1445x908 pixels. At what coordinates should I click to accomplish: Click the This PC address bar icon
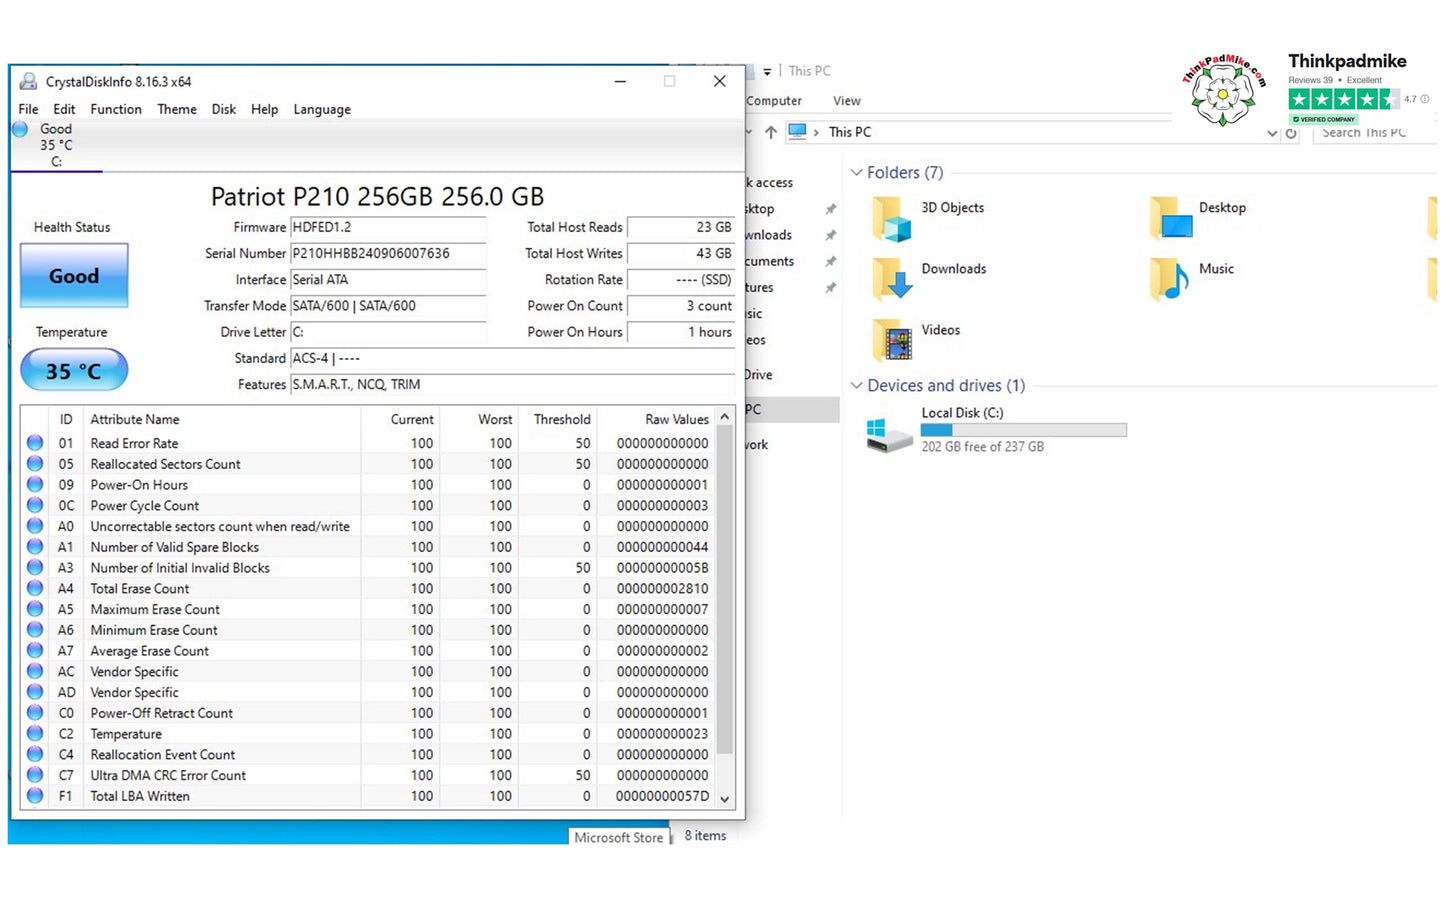(797, 132)
